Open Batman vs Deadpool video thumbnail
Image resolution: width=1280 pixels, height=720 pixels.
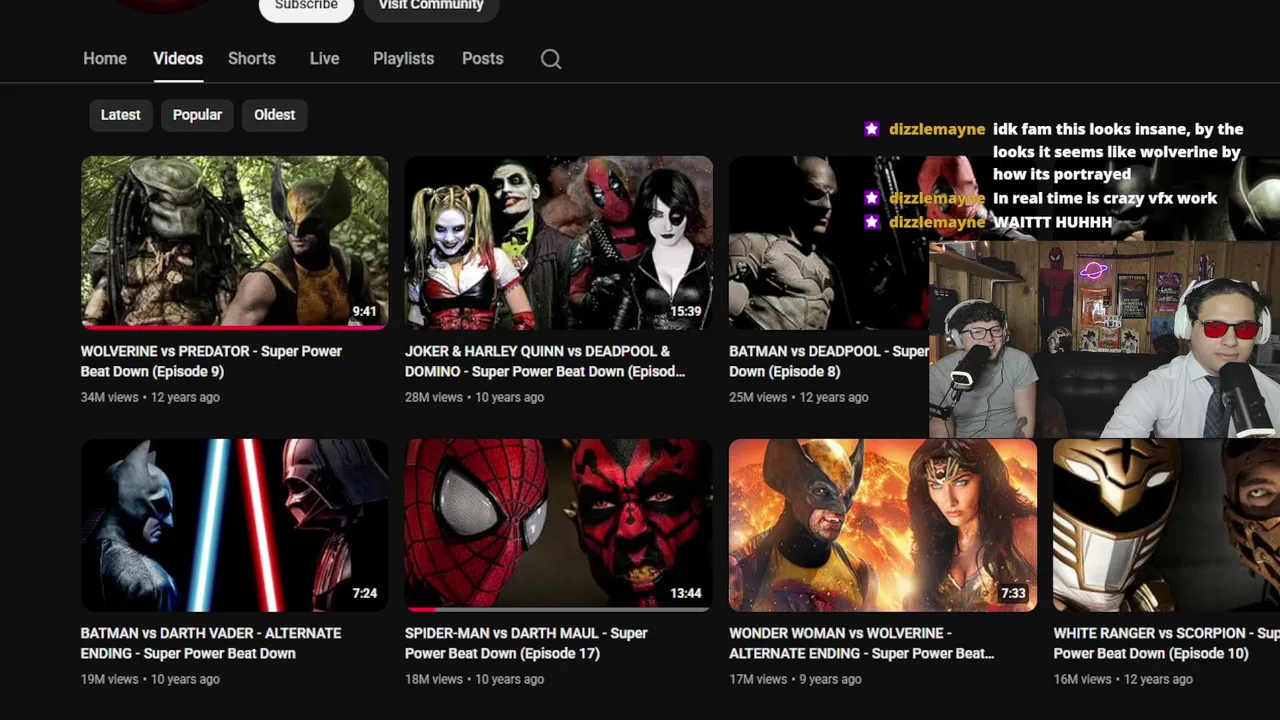(x=828, y=242)
